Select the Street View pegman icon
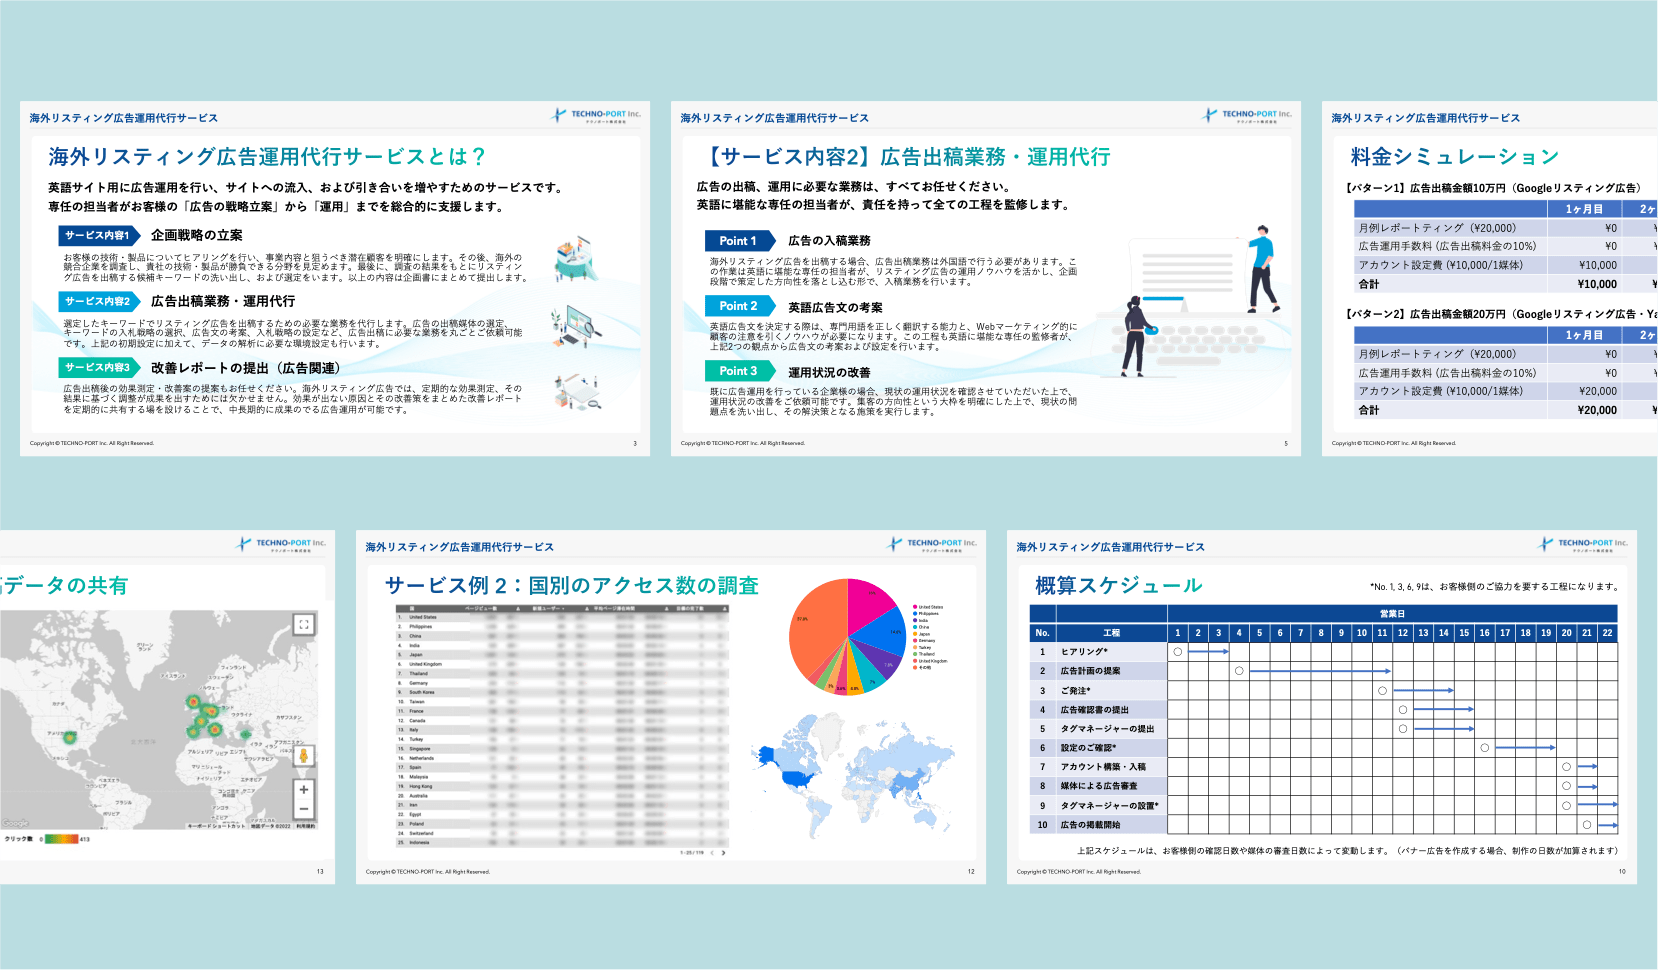This screenshot has width=1658, height=970. pos(303,755)
